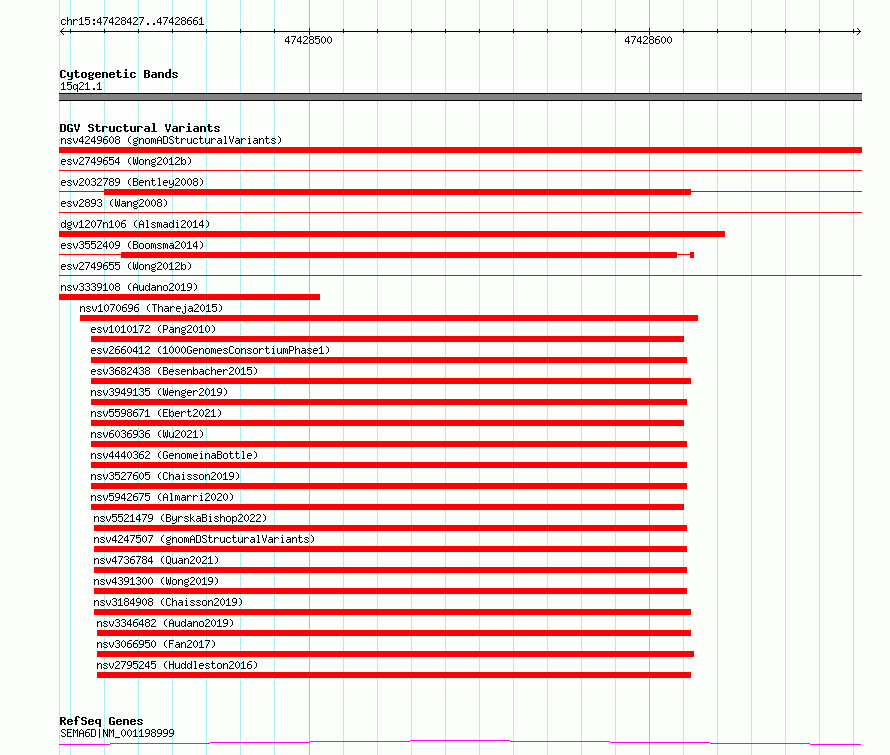The image size is (890, 755).
Task: Open nsv3346482 (Audano2019) variant
Action: click(165, 623)
